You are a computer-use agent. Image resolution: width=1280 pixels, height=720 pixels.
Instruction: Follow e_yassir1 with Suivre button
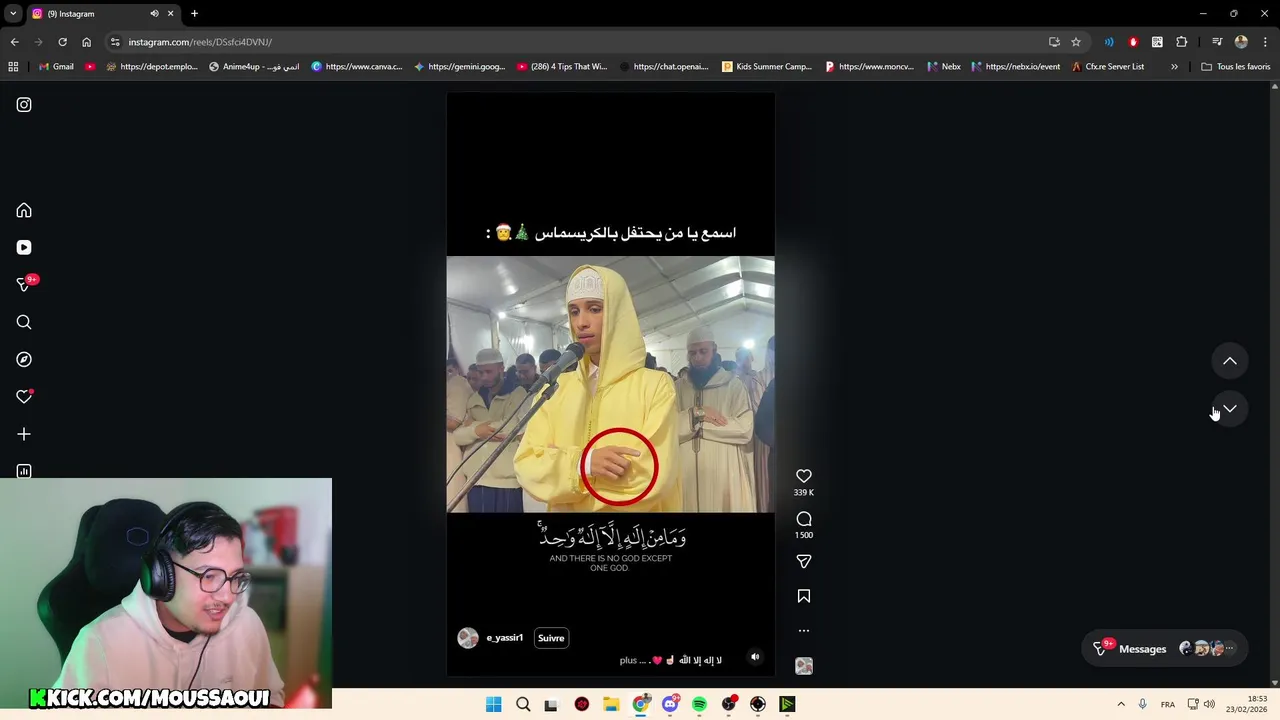(x=551, y=638)
